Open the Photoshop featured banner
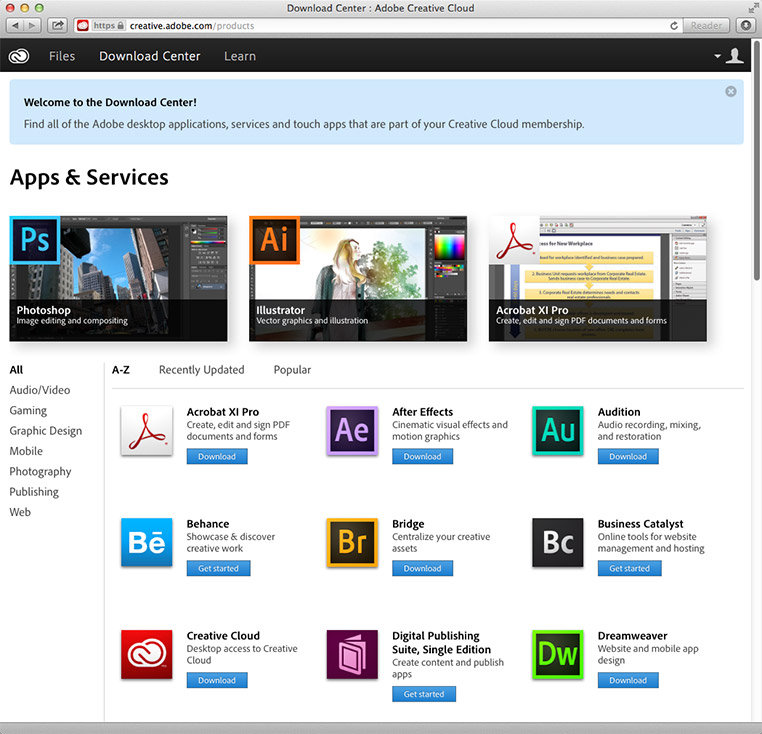 tap(119, 279)
